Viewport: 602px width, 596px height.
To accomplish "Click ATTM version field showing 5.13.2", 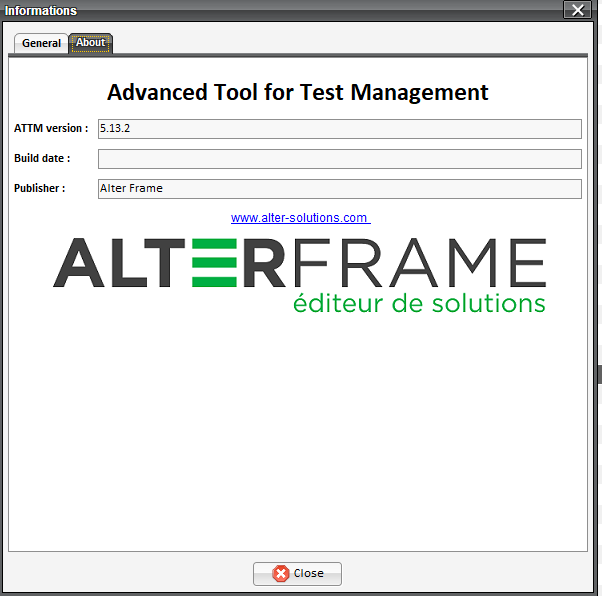I will [x=339, y=128].
